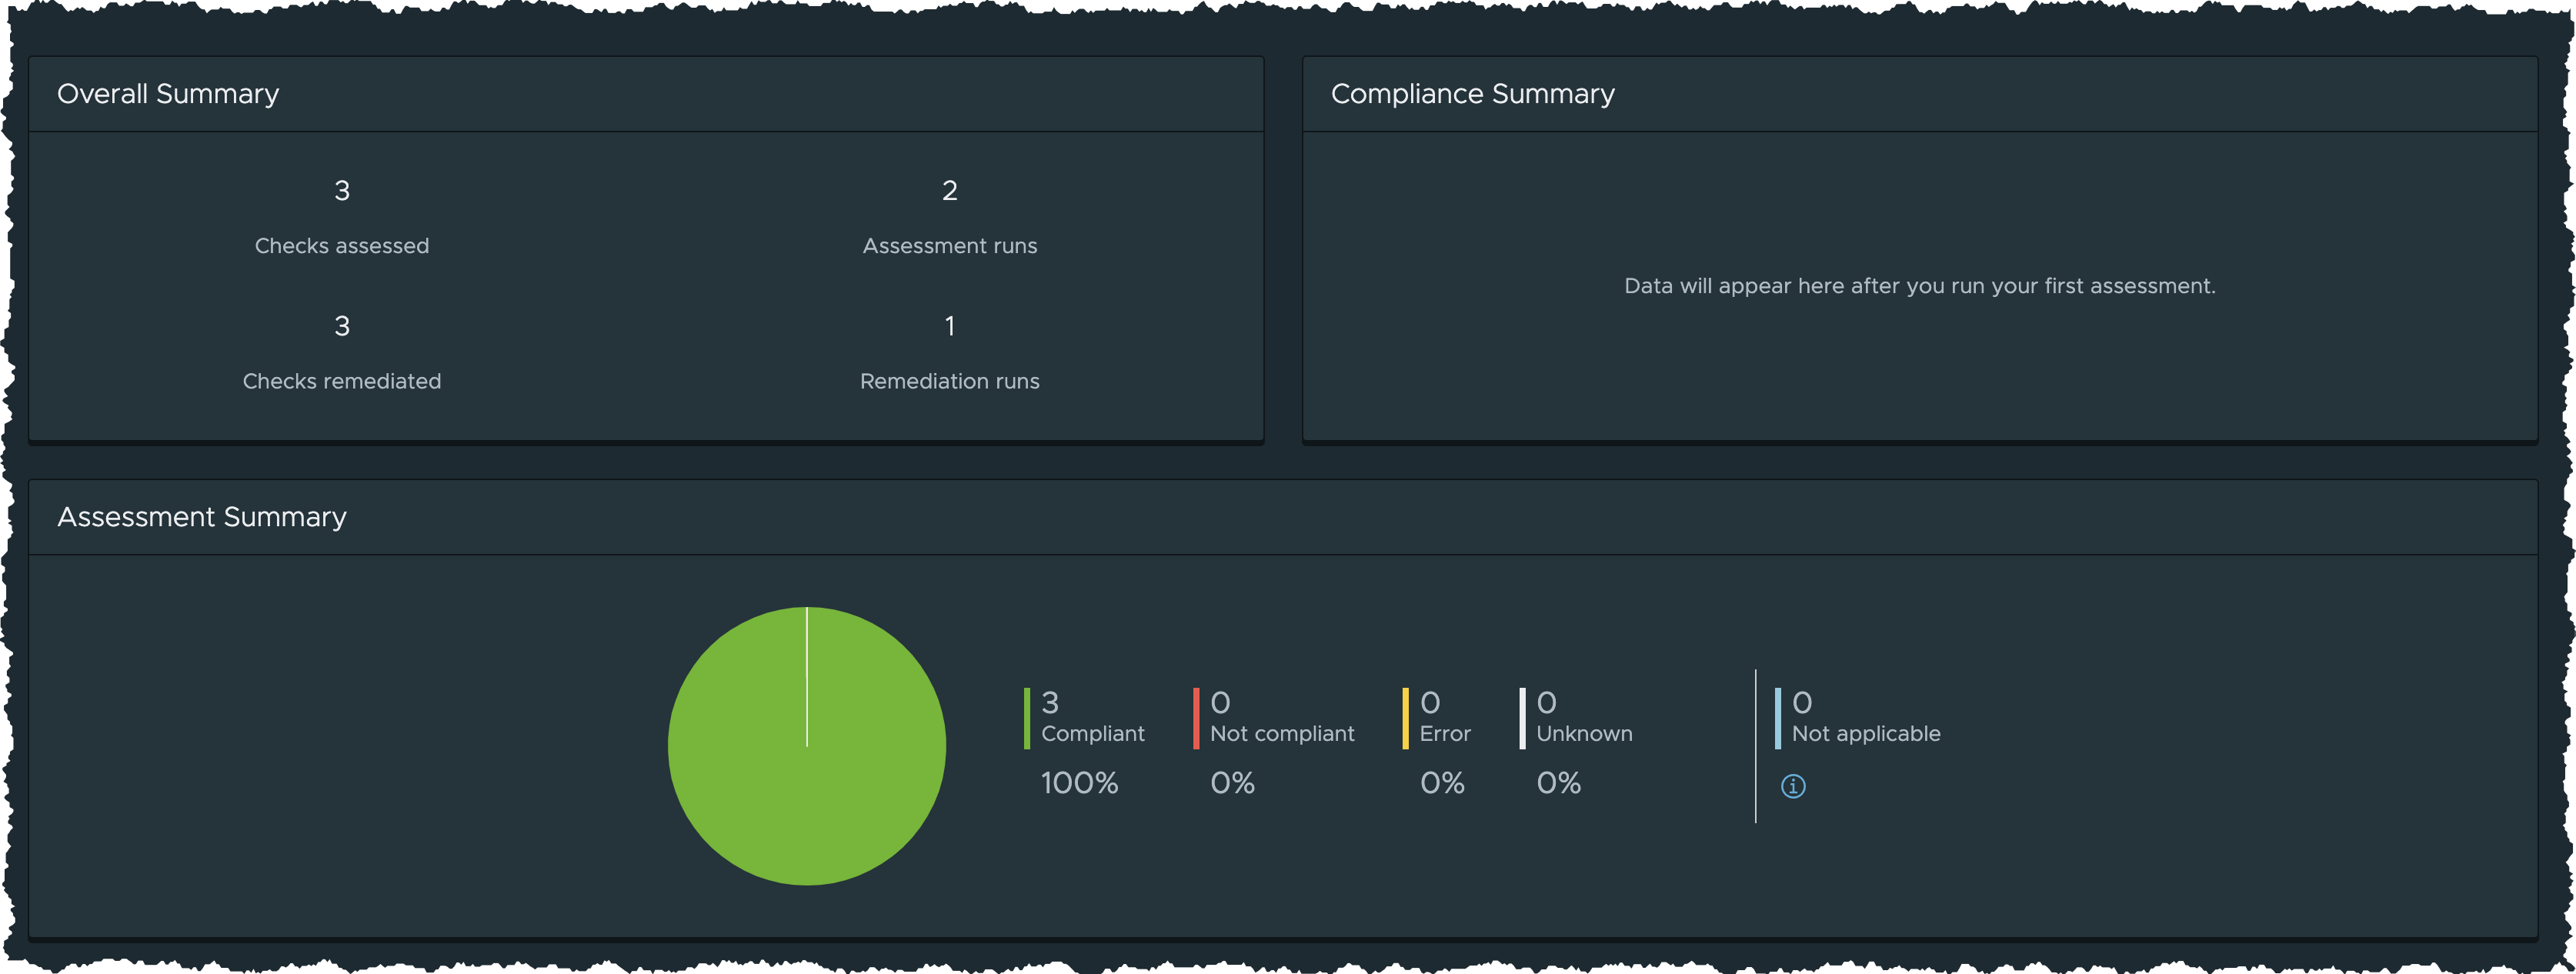The image size is (2576, 974).
Task: Click the Remediation runs label
Action: click(x=950, y=381)
